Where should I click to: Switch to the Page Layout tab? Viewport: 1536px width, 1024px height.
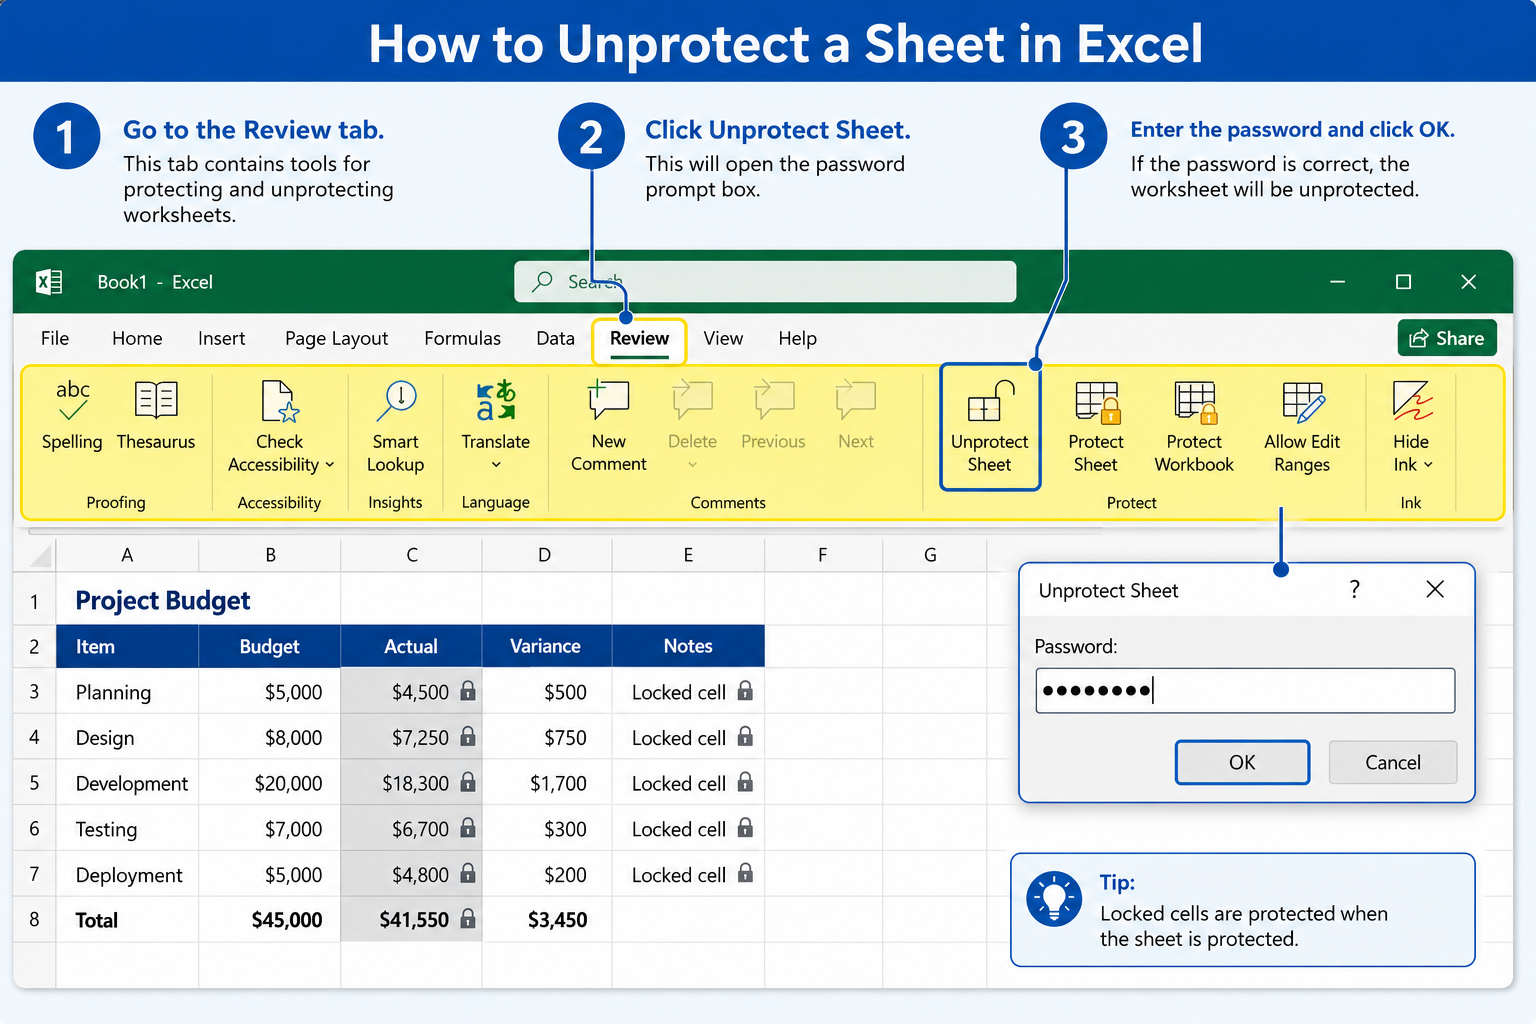336,339
